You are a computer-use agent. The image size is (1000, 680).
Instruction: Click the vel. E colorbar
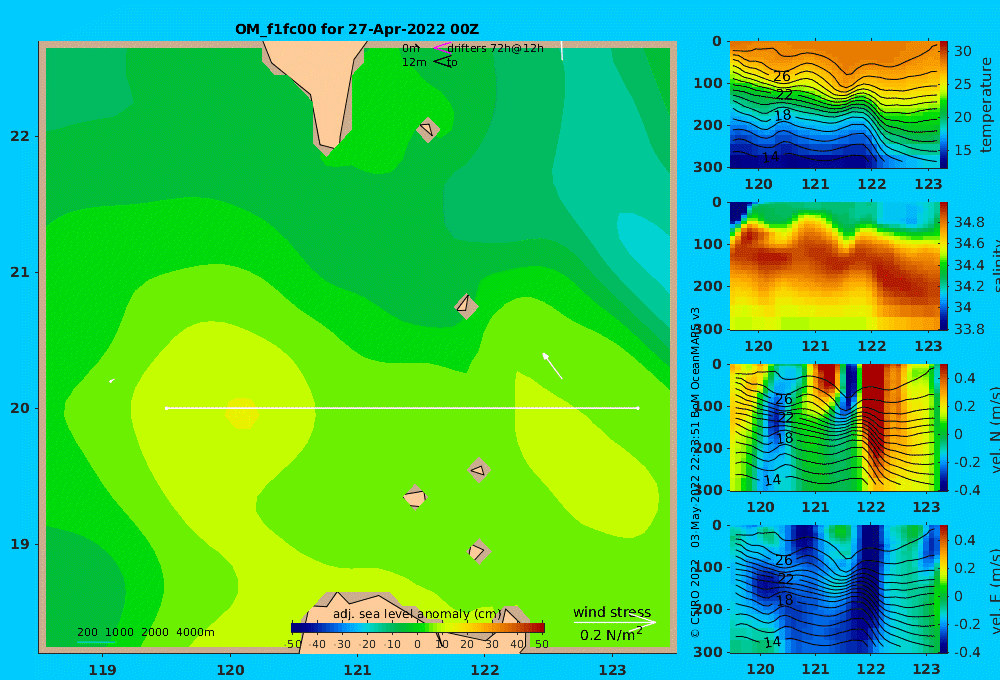(944, 589)
